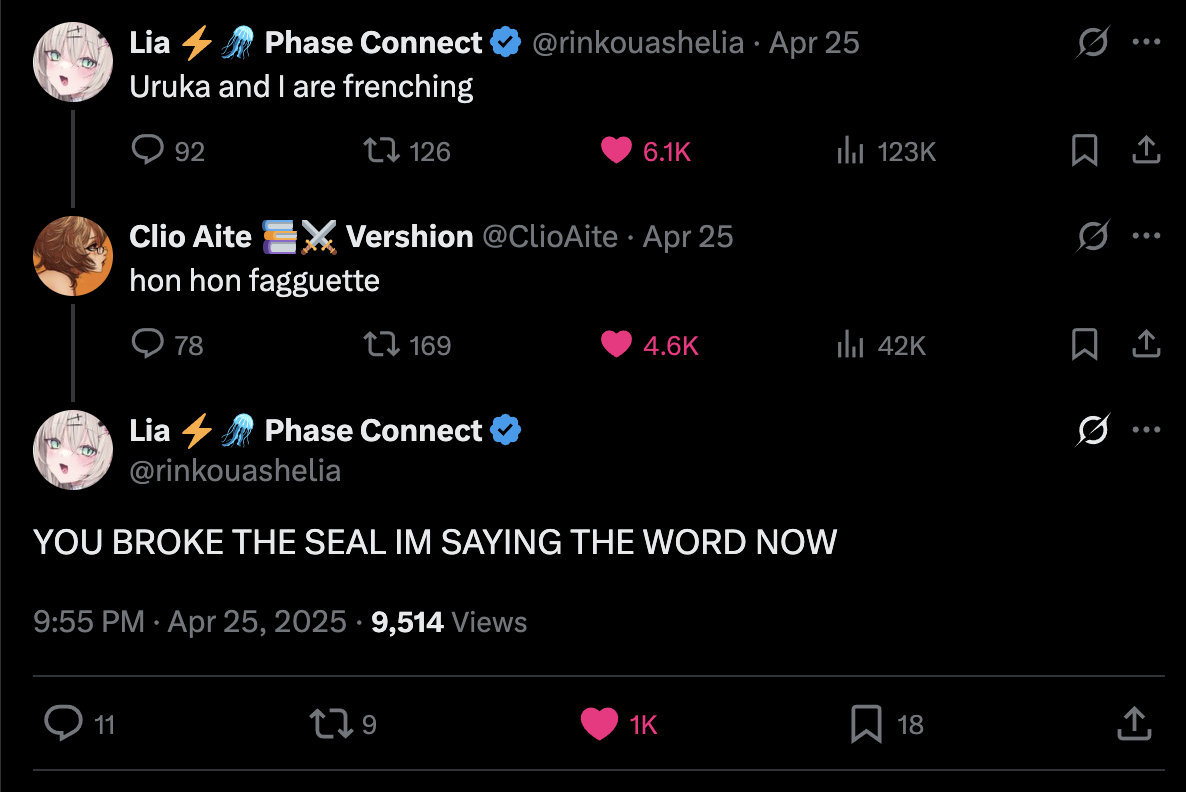
Task: Open Grok icon on first tweet
Action: click(1092, 43)
